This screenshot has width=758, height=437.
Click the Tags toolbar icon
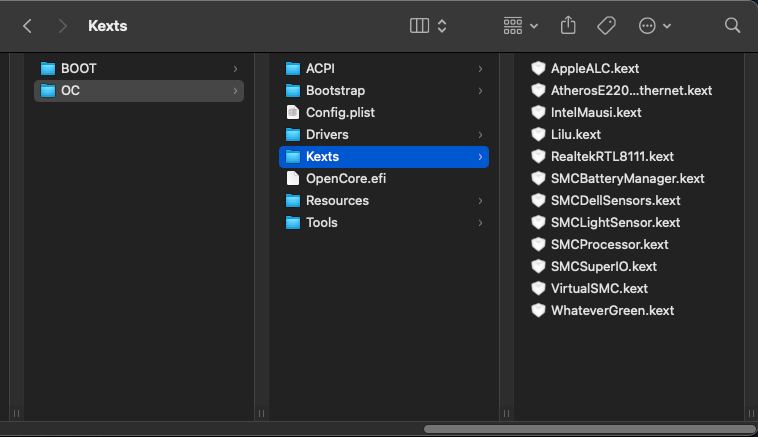(606, 26)
